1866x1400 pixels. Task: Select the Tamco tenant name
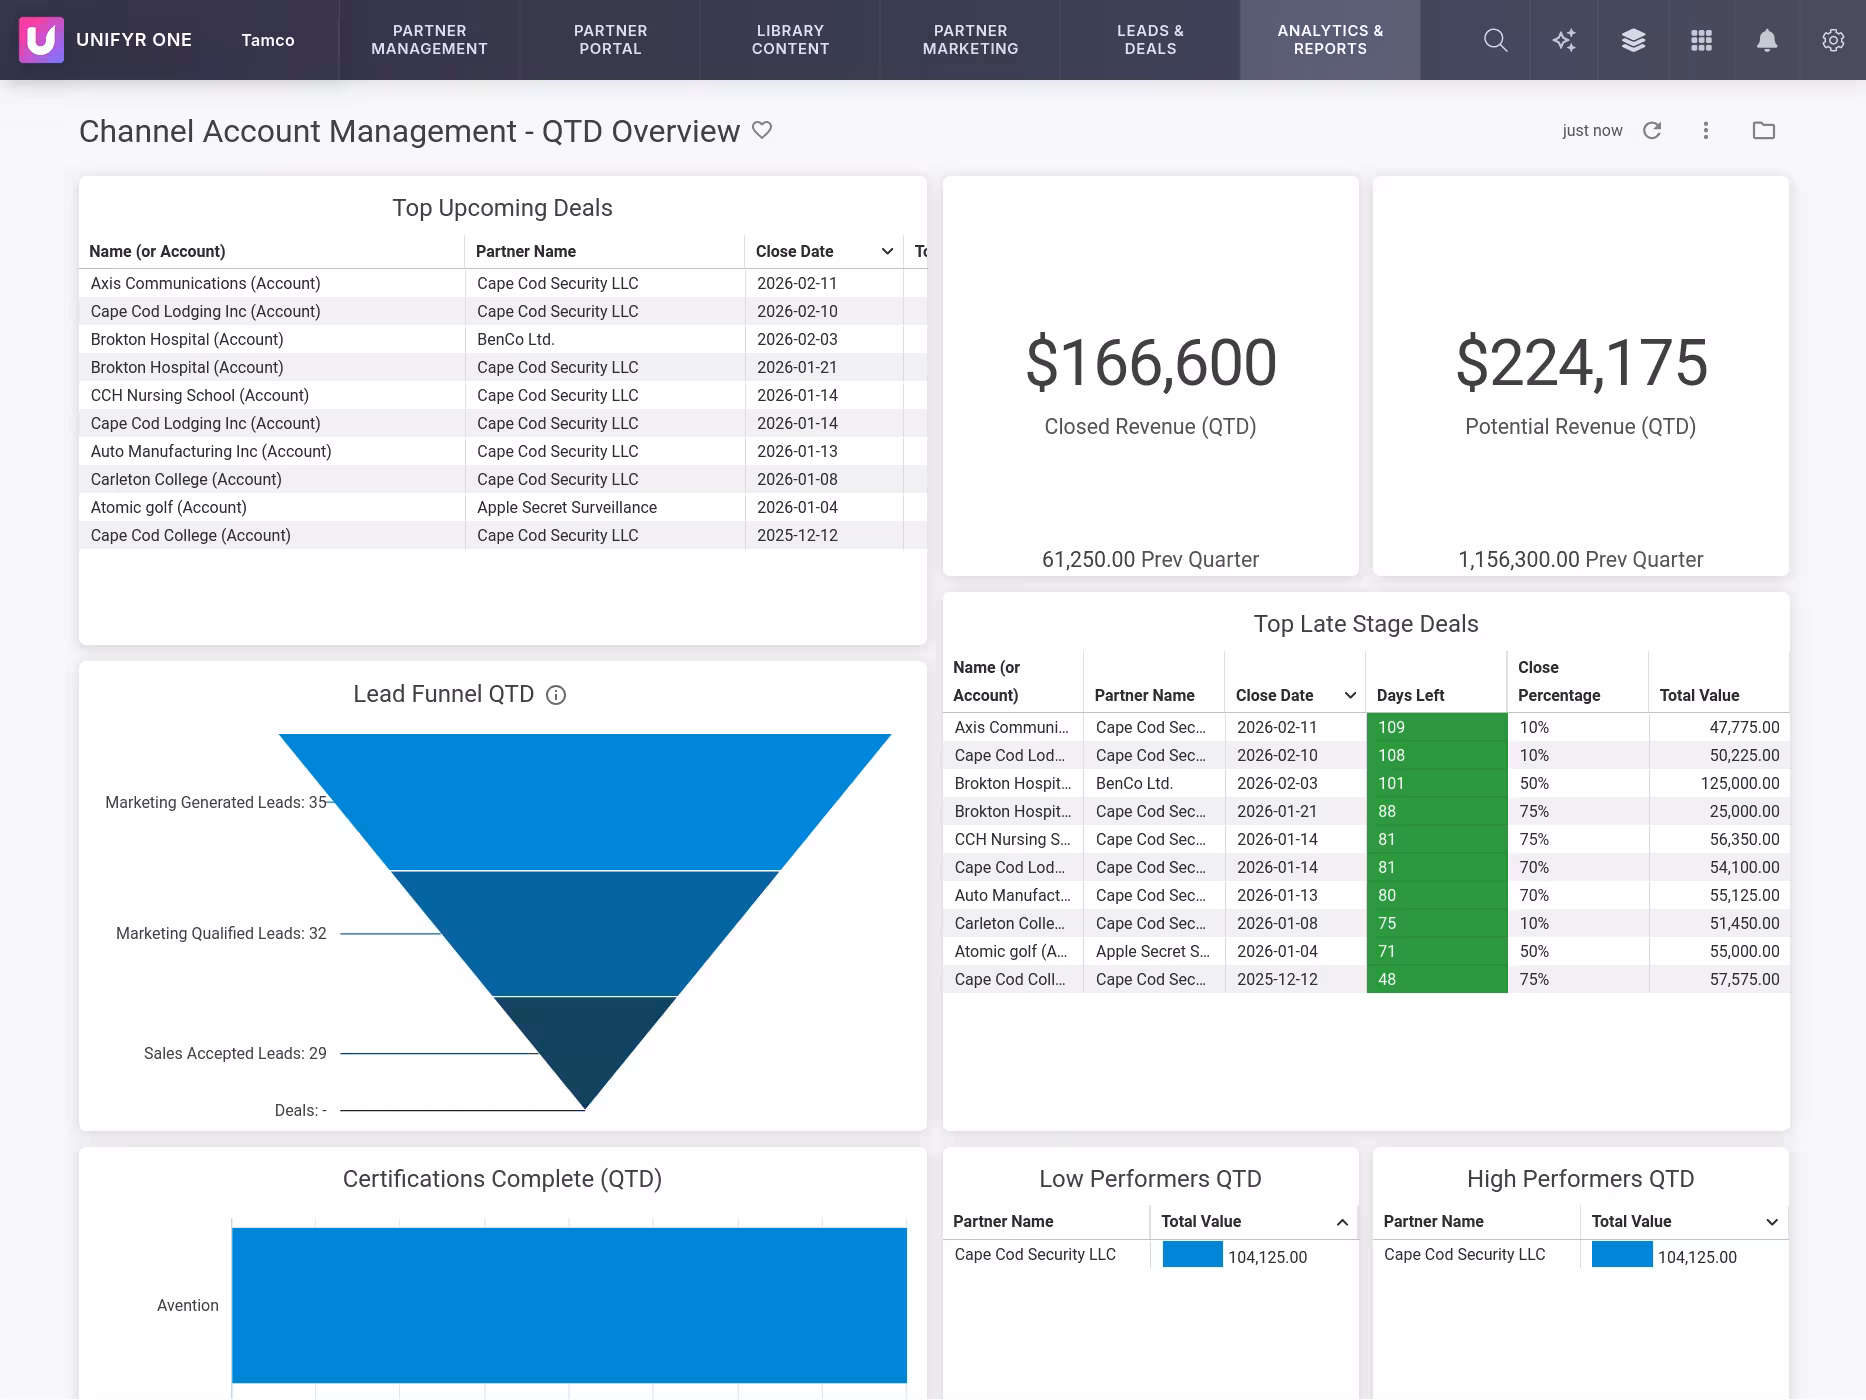268,40
